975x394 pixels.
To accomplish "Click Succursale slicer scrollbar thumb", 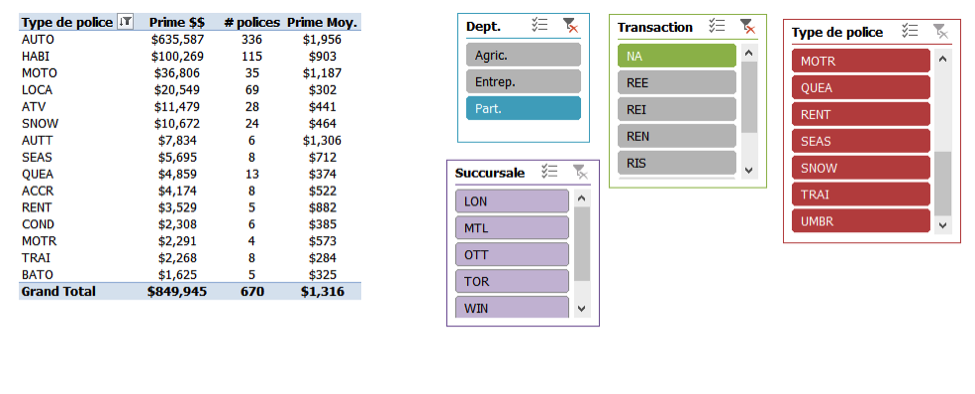I will [x=582, y=244].
